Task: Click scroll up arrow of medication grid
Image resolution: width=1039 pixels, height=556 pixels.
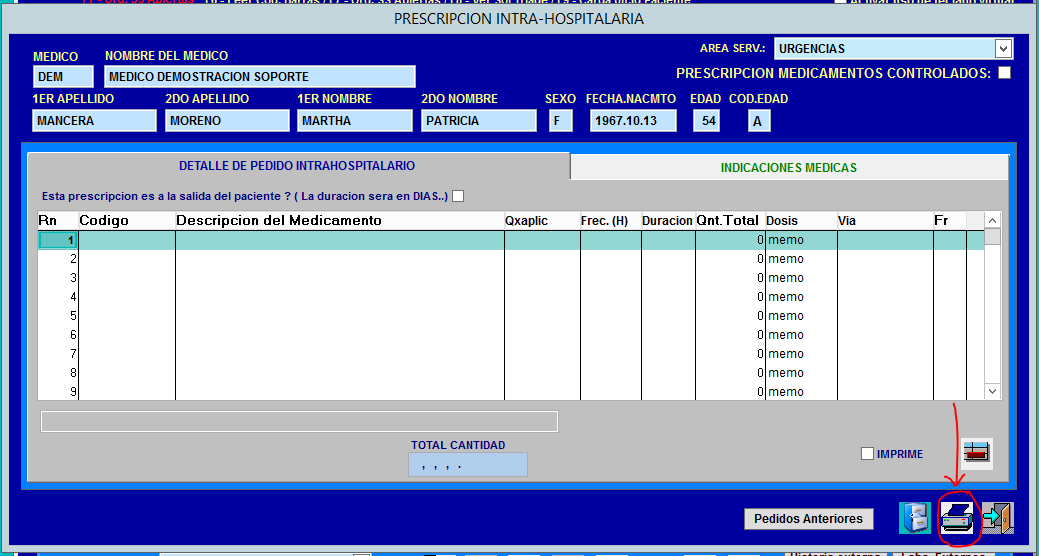Action: [x=992, y=221]
